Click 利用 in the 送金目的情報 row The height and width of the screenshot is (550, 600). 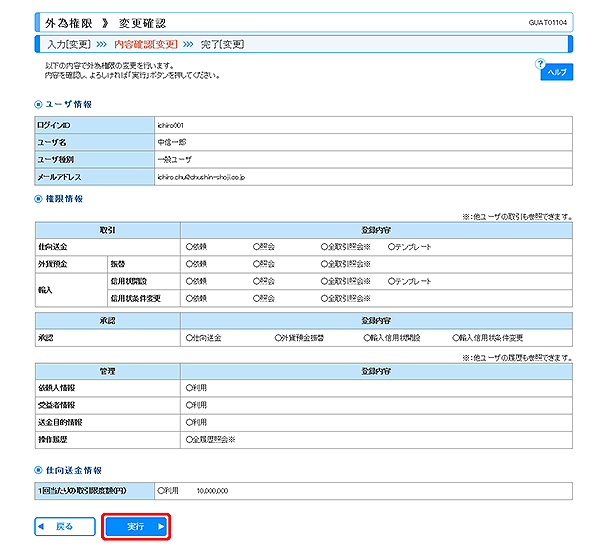click(196, 423)
